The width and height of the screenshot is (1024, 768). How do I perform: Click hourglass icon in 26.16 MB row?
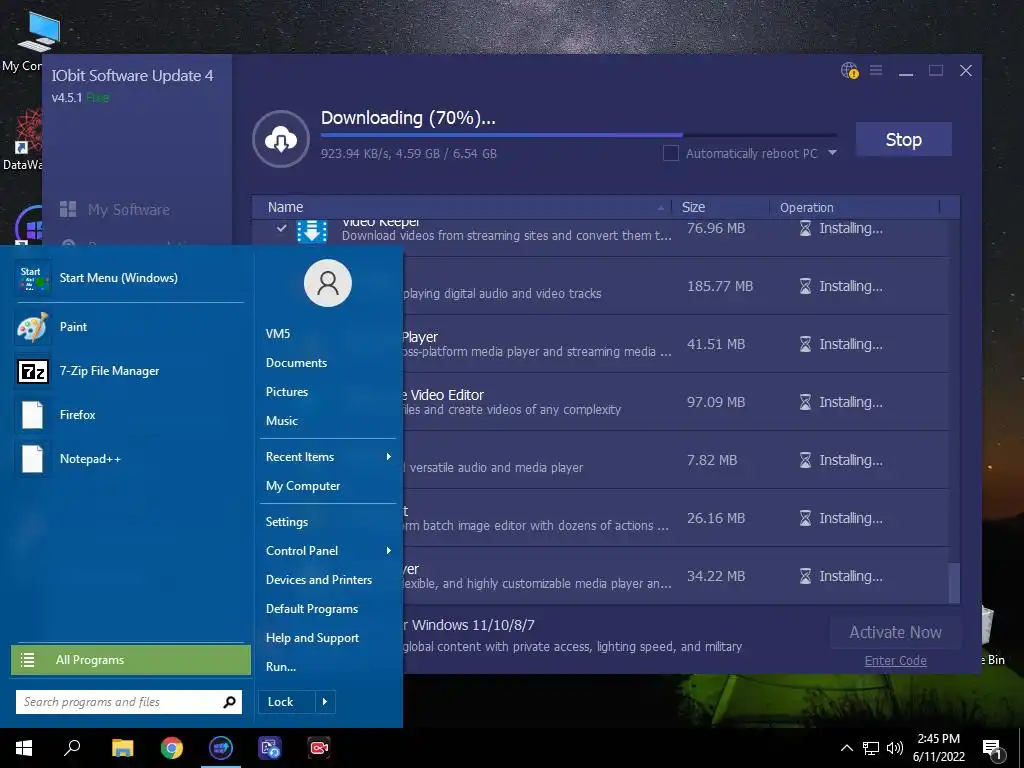[805, 518]
